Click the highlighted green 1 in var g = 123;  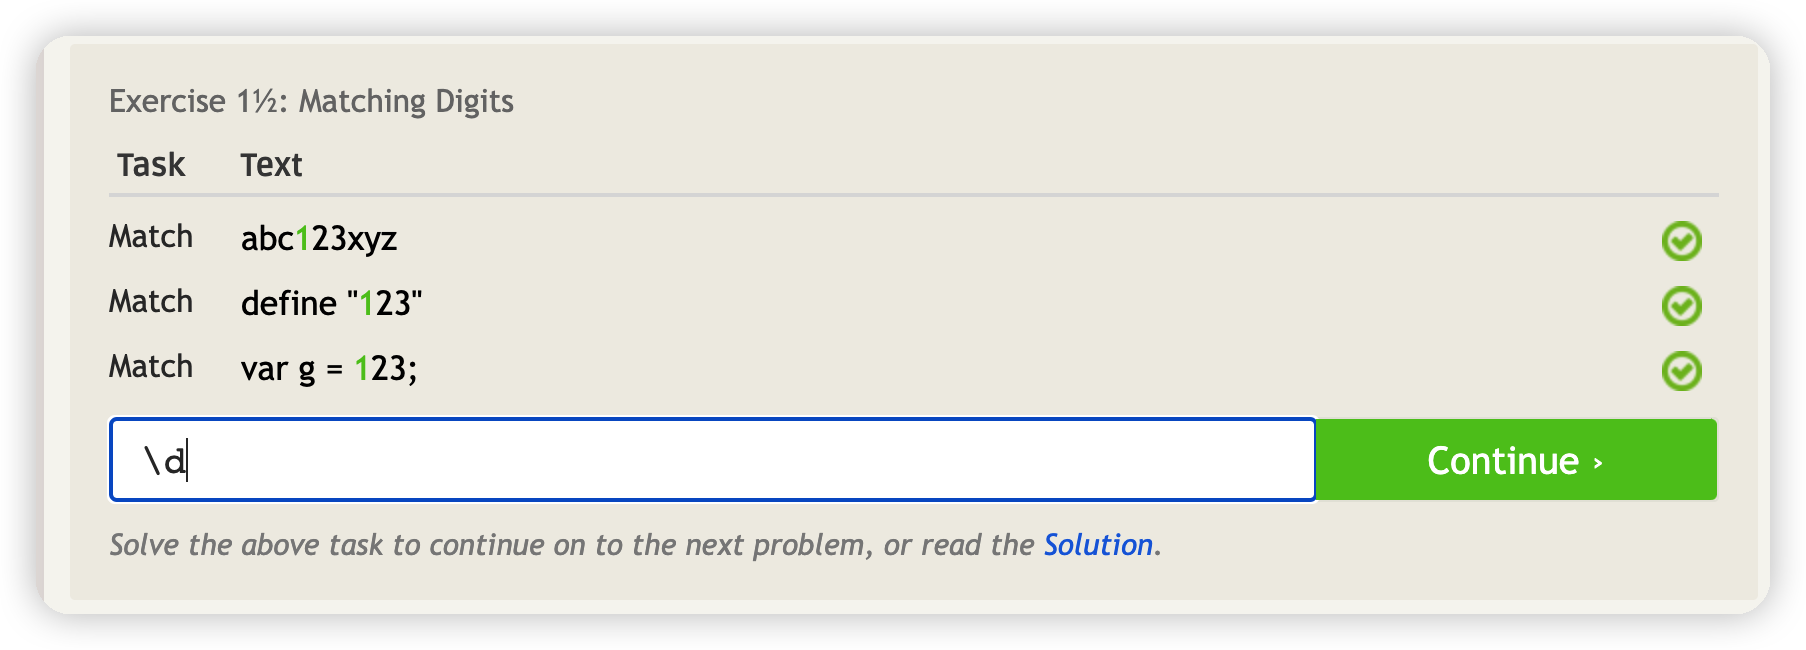(x=362, y=369)
